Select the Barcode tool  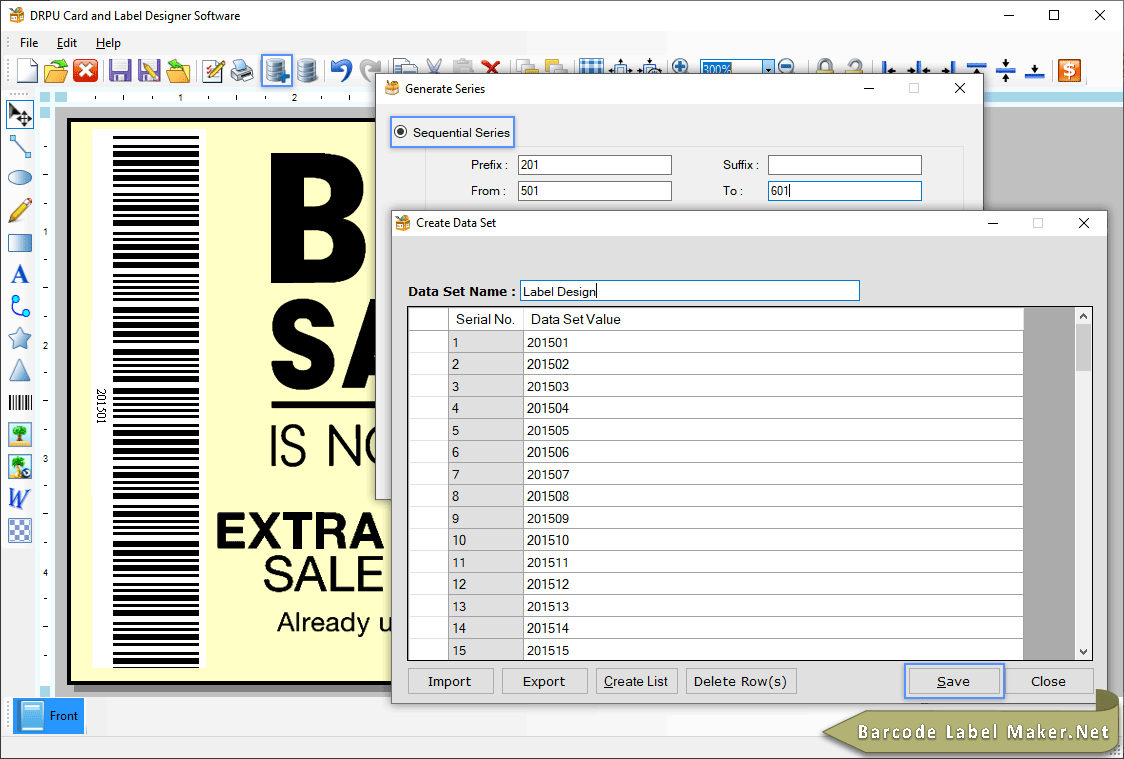tap(19, 402)
